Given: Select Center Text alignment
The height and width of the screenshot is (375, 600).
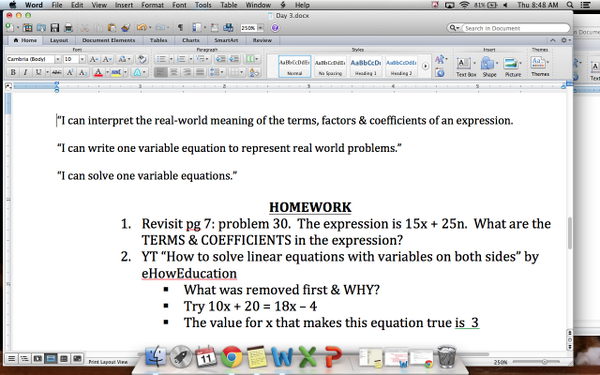Looking at the screenshot, I should (174, 72).
